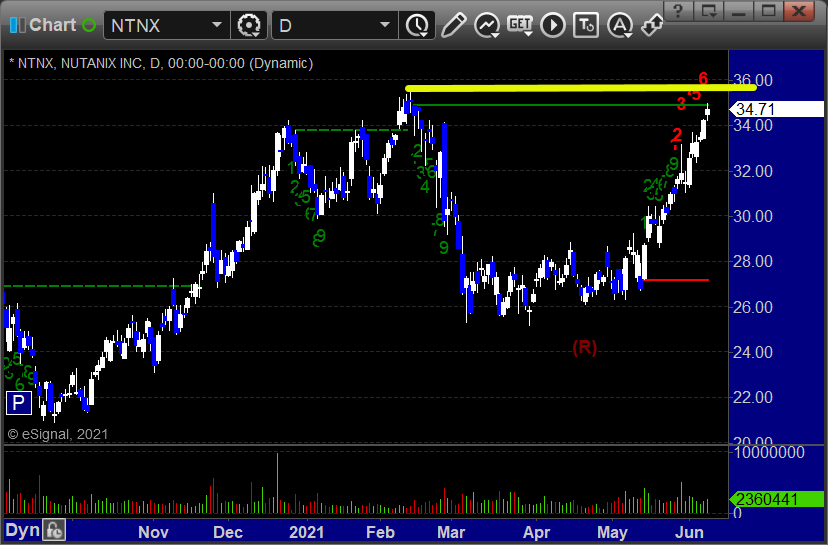Click the red 2 count near 33.50
Image resolution: width=828 pixels, height=545 pixels.
click(676, 136)
